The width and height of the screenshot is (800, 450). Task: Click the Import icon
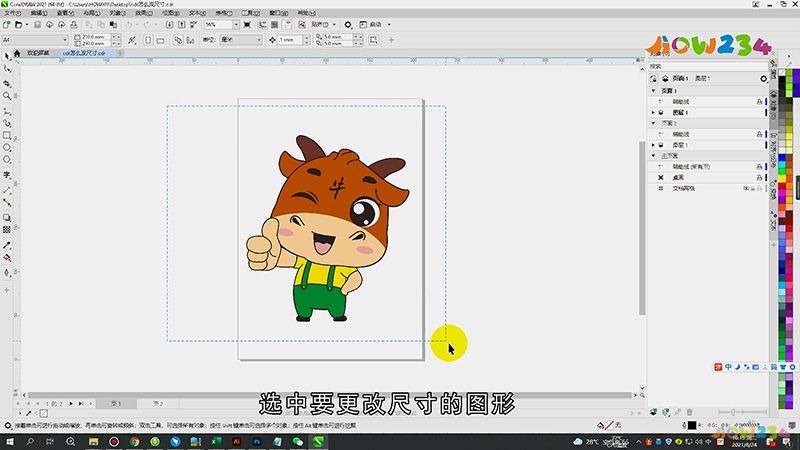[x=169, y=24]
